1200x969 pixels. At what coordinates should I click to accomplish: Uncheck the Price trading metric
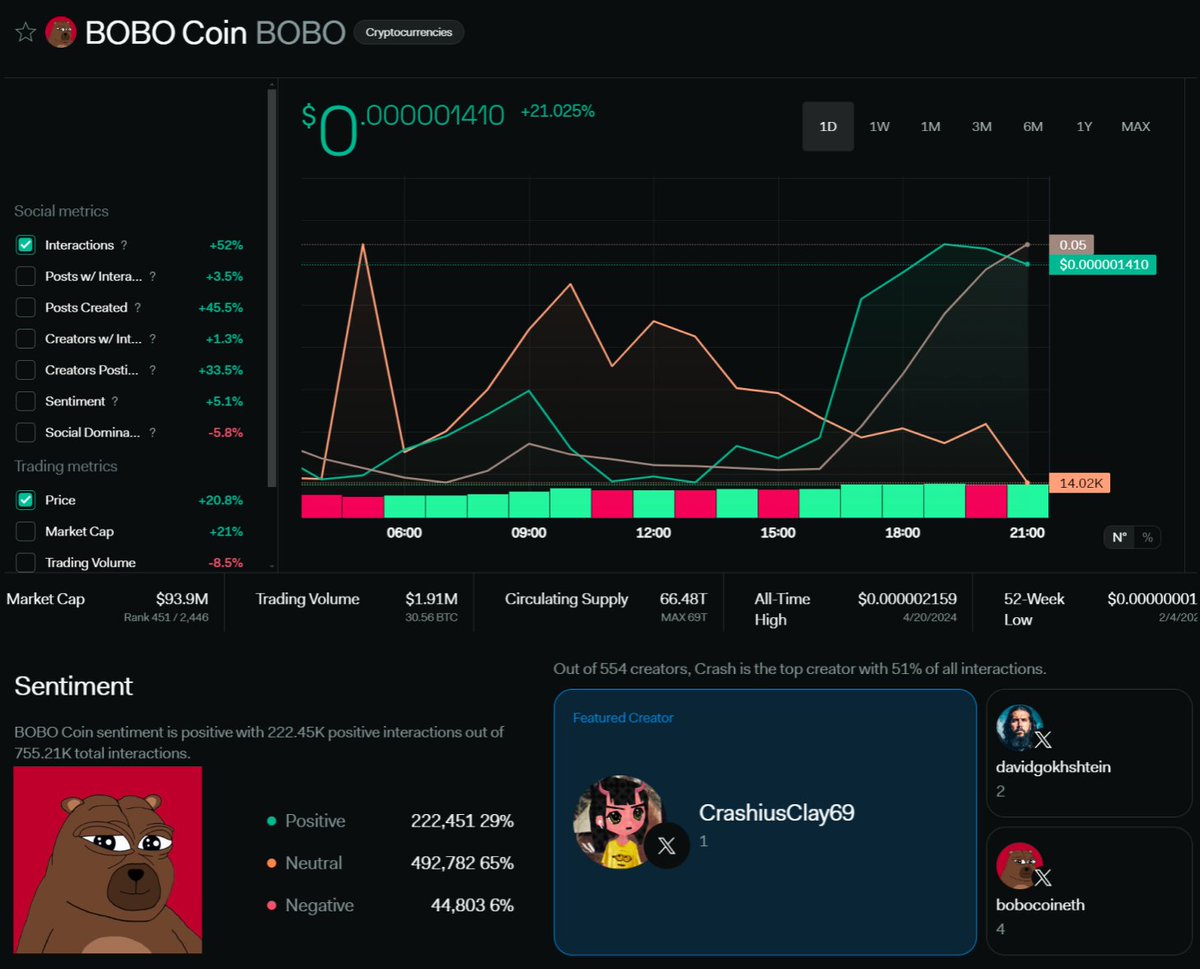pyautogui.click(x=26, y=500)
